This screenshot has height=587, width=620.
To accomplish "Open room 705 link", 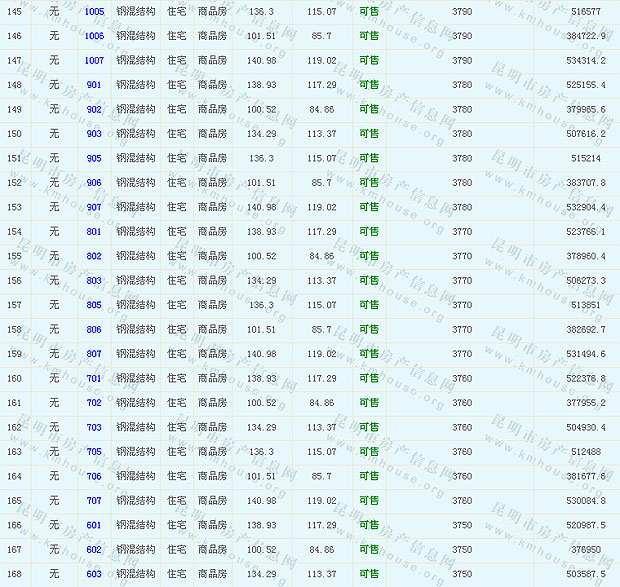I will tap(94, 452).
